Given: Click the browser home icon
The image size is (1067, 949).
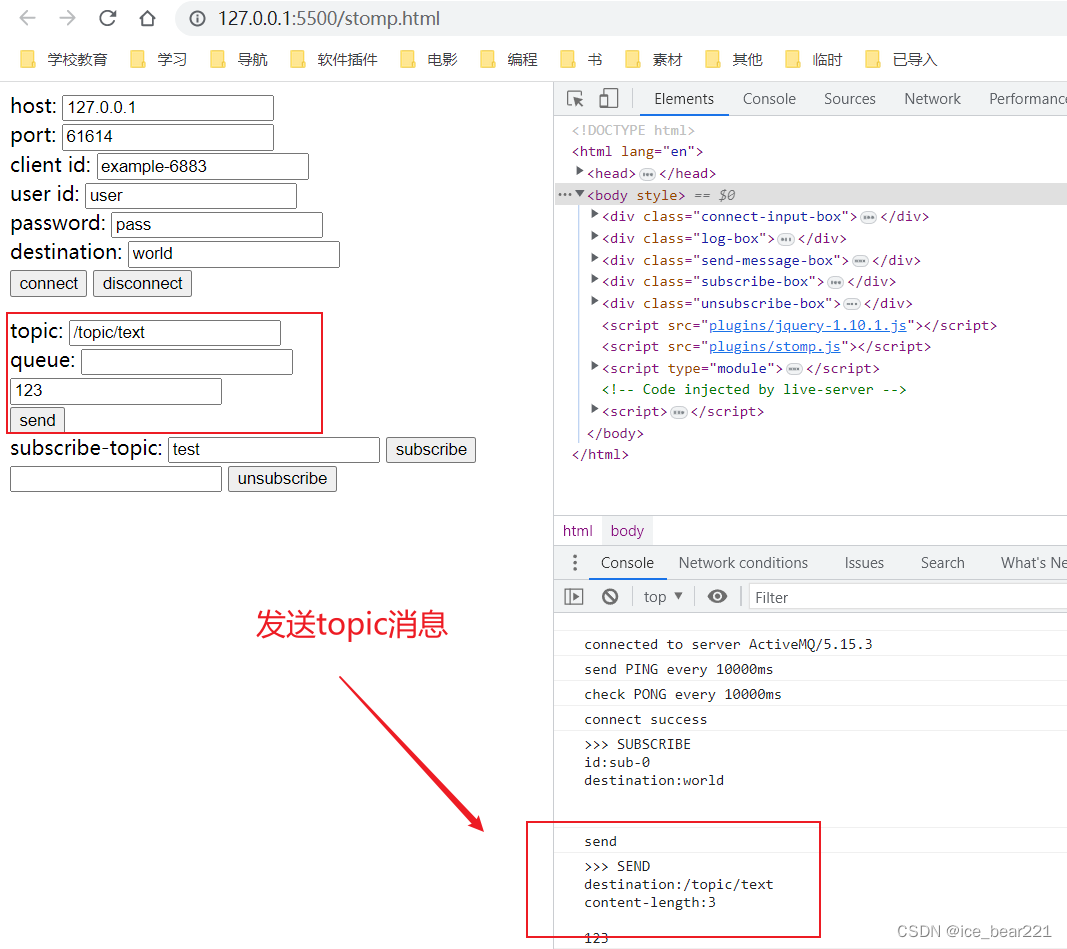Looking at the screenshot, I should point(145,18).
